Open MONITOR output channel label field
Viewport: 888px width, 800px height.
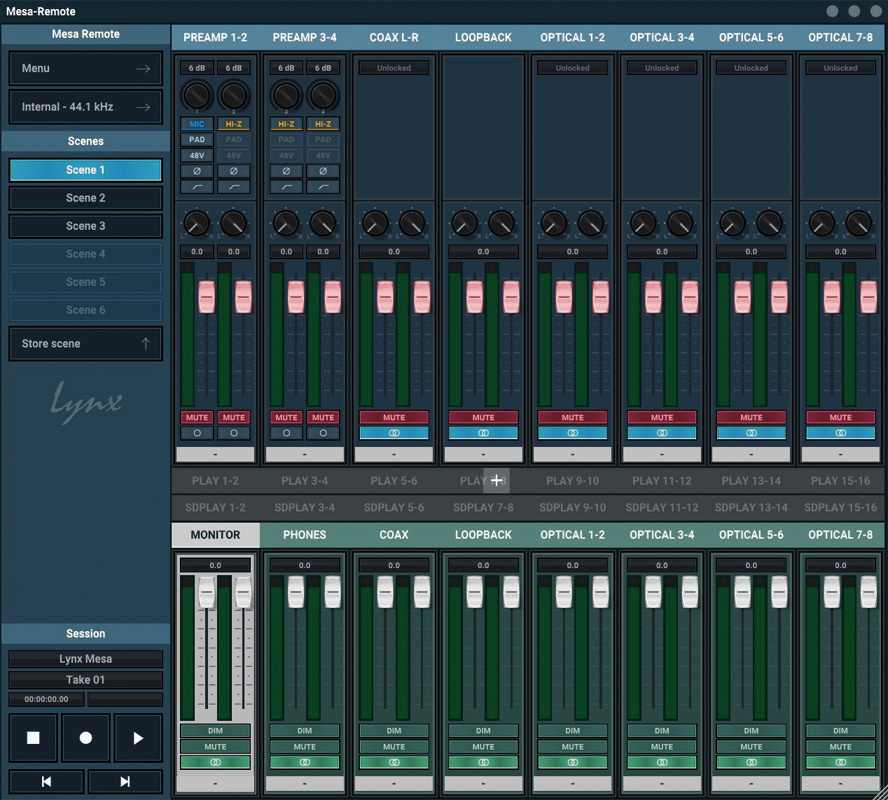(x=215, y=784)
